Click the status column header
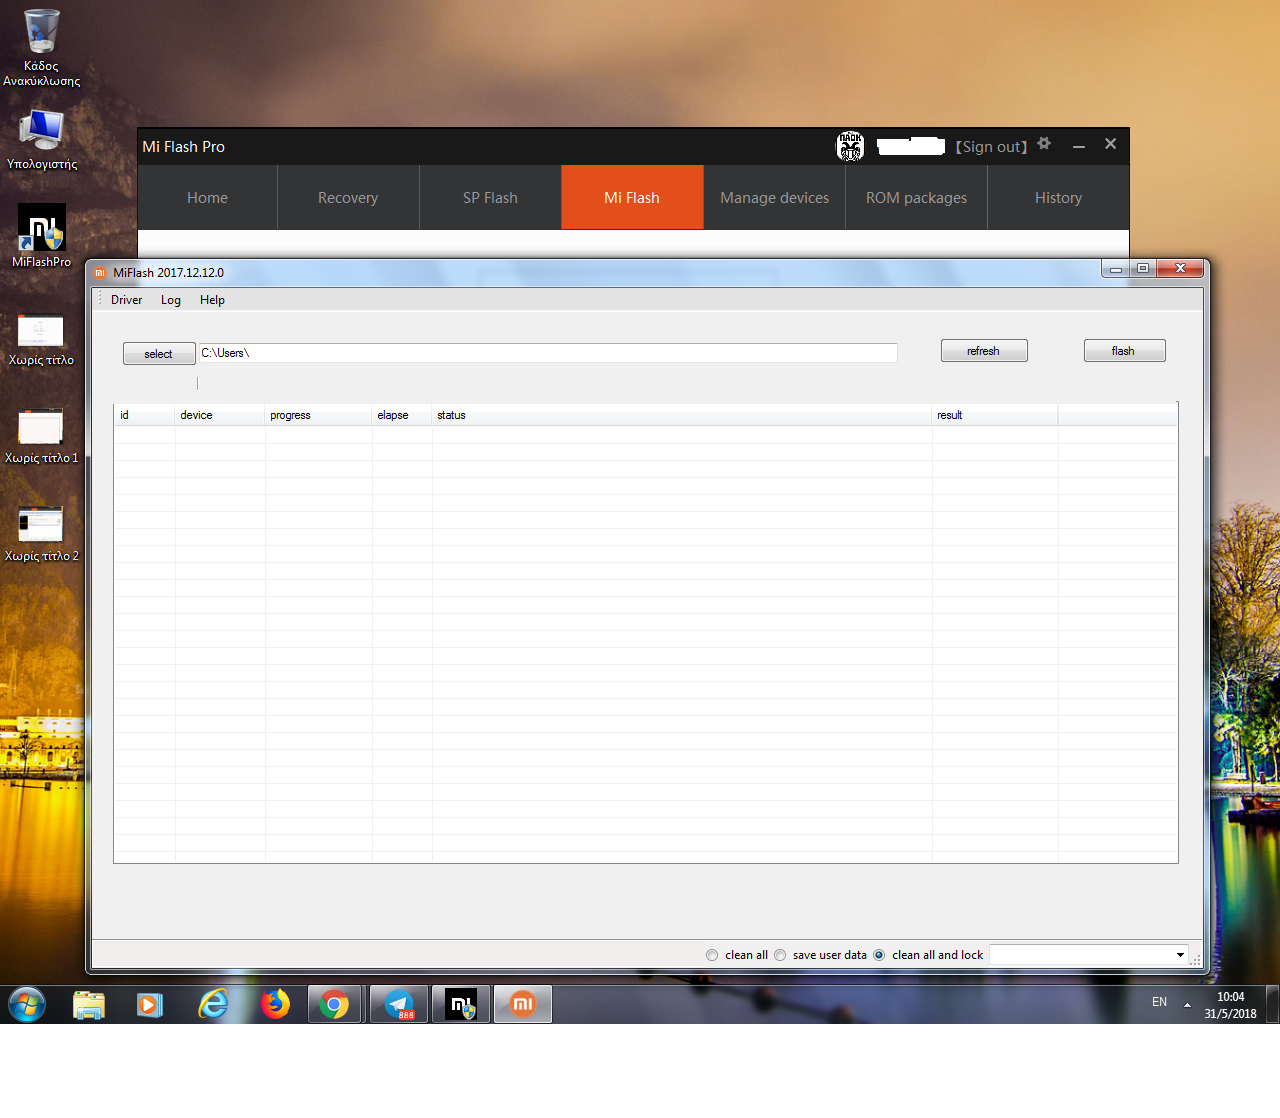 682,415
